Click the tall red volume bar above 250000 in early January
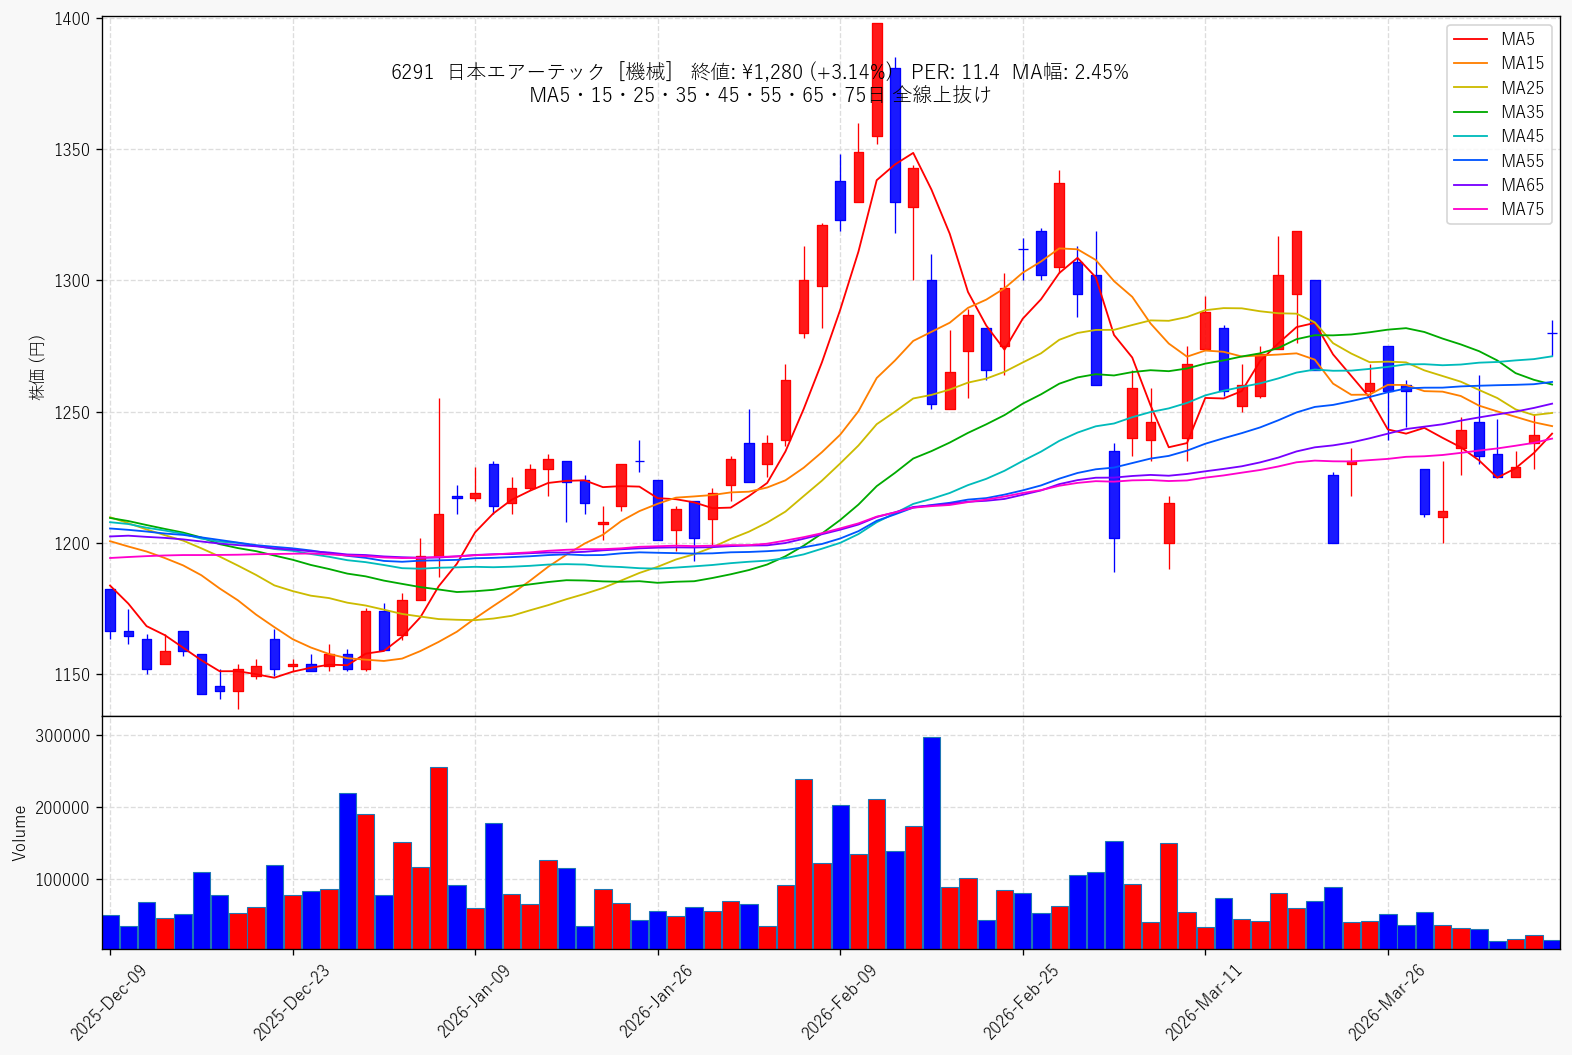Screen dimensions: 1572x1055 (x=439, y=858)
